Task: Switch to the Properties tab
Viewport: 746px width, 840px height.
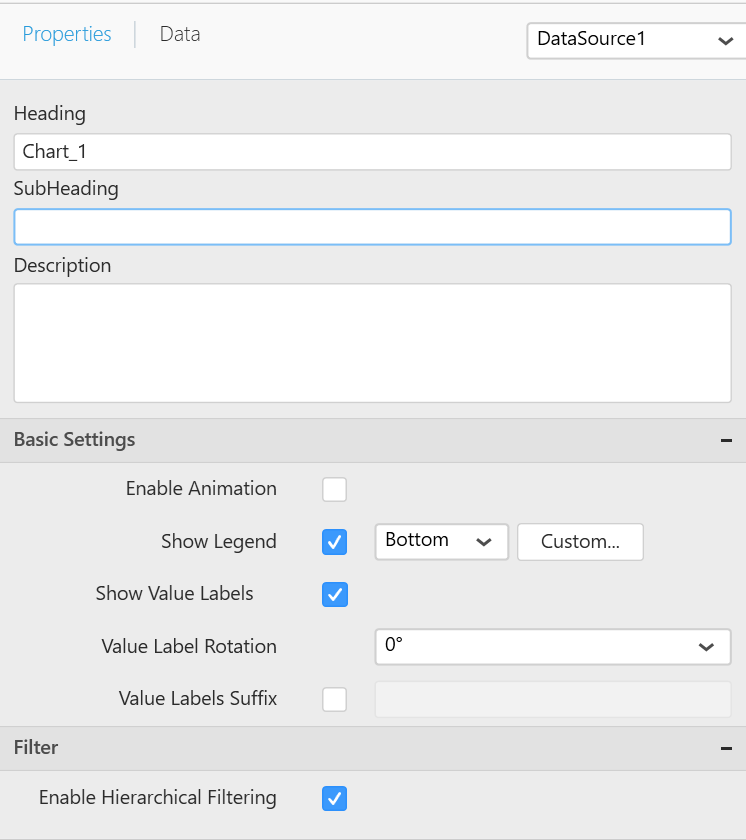Action: tap(67, 34)
